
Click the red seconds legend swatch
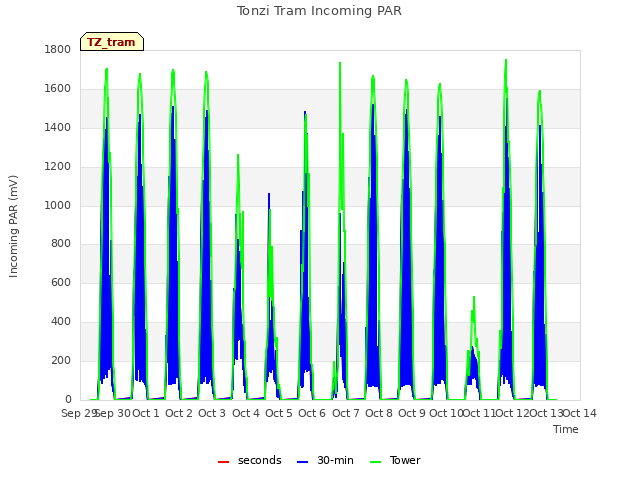pos(223,462)
